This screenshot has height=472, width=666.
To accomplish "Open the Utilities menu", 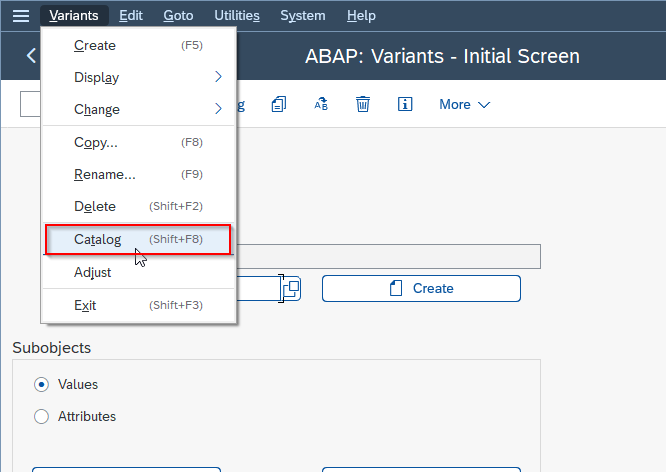I will (x=237, y=16).
